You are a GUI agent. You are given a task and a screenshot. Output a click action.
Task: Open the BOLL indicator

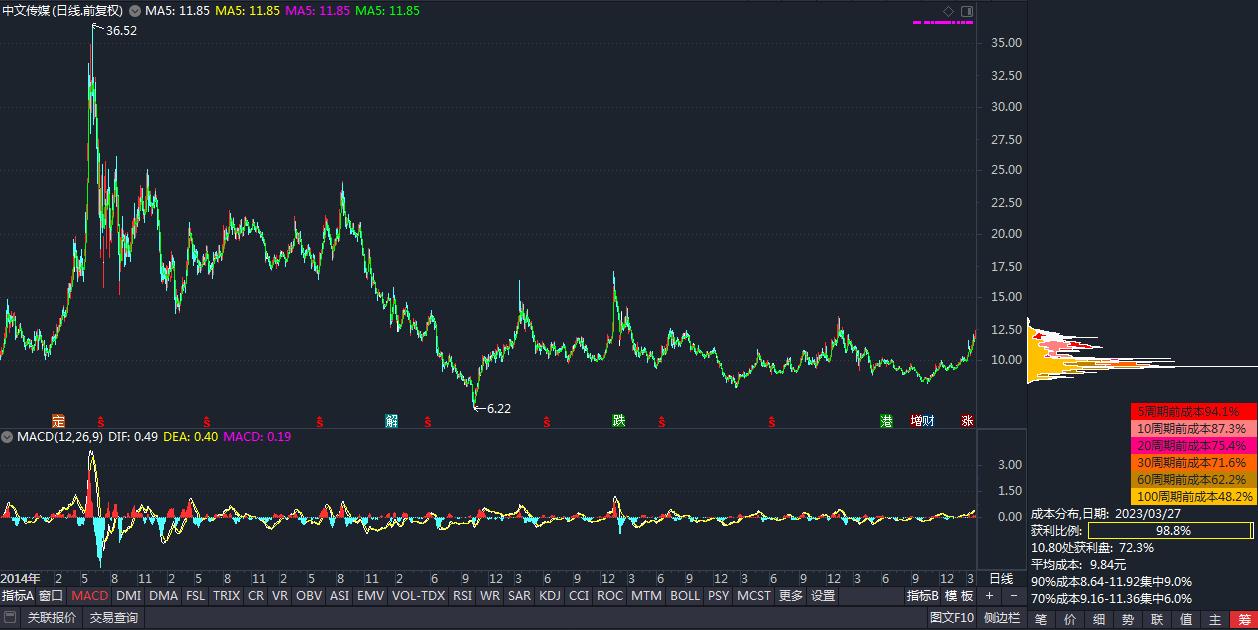[685, 595]
